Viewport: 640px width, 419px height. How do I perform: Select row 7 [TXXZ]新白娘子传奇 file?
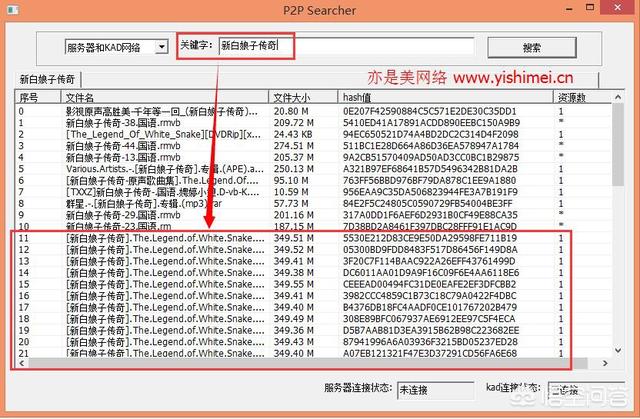[162, 192]
